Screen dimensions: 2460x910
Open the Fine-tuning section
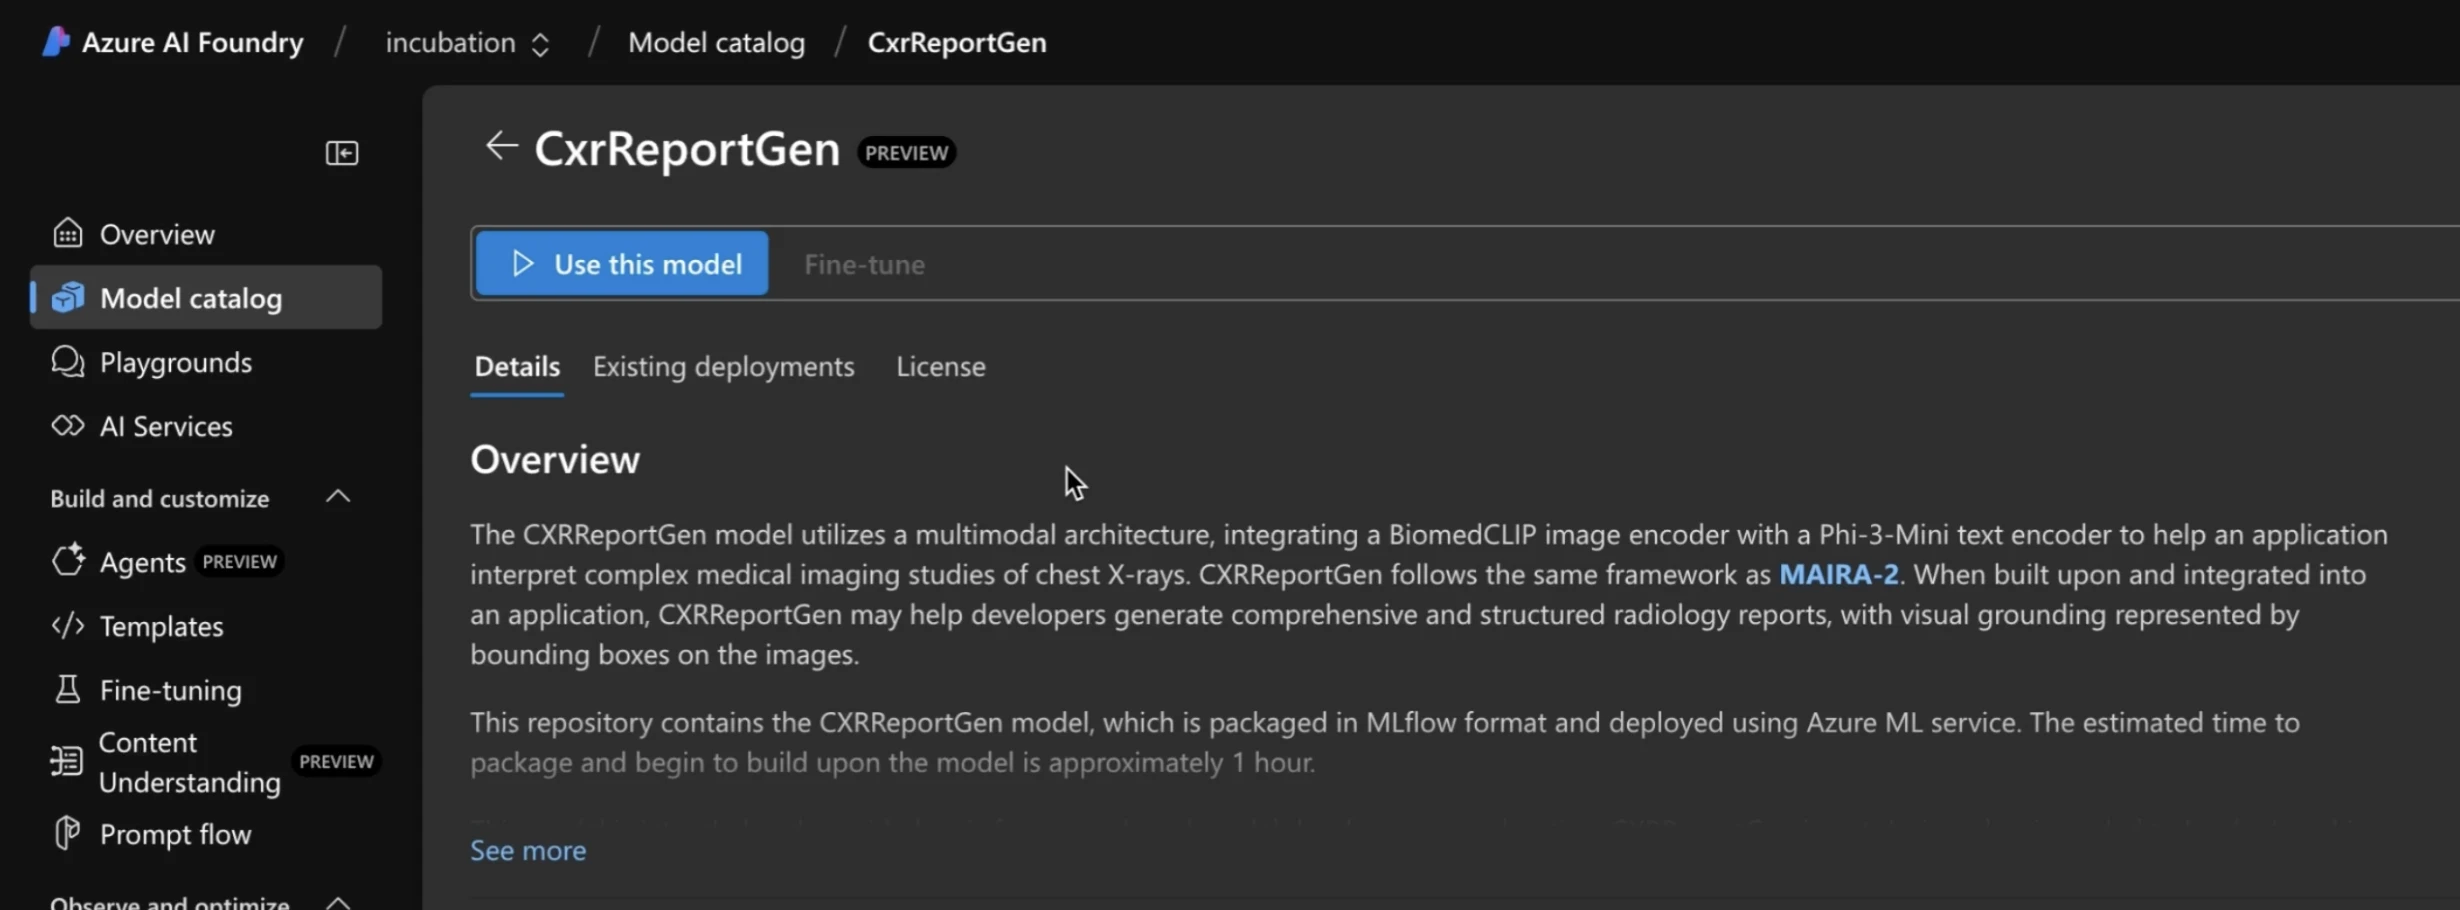tap(169, 689)
